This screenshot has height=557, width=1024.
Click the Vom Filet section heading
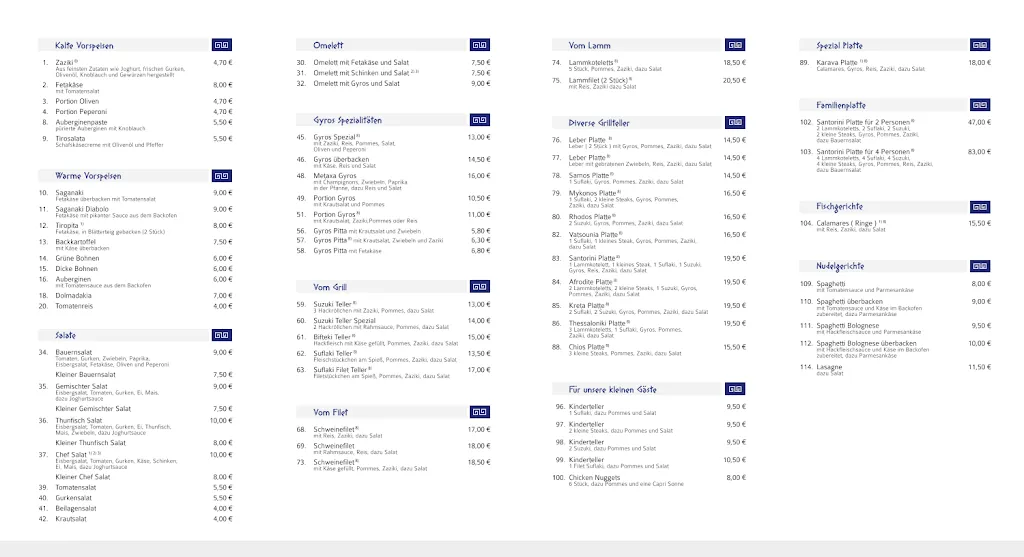[330, 412]
